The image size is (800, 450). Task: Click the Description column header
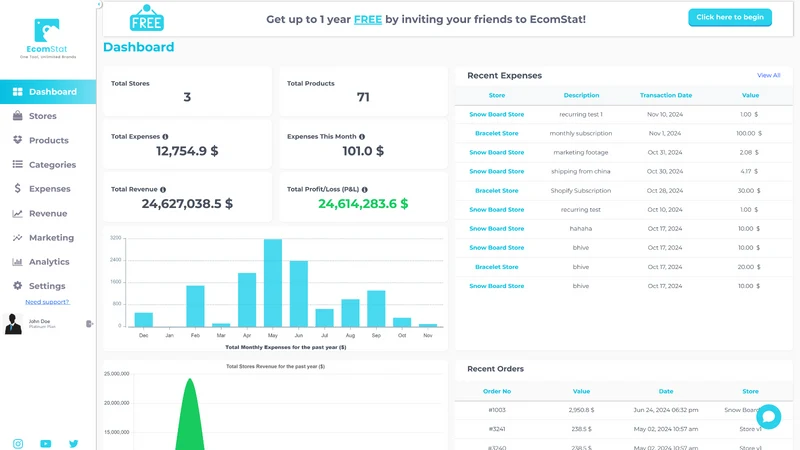pos(581,95)
